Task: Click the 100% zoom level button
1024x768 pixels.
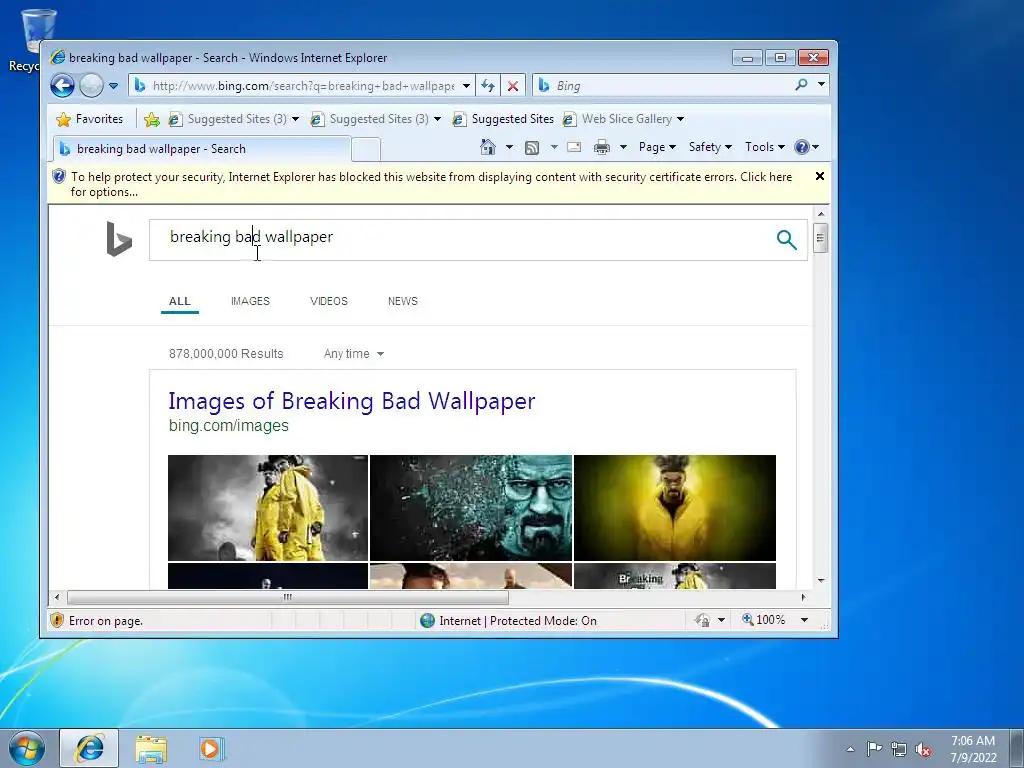Action: tap(763, 620)
